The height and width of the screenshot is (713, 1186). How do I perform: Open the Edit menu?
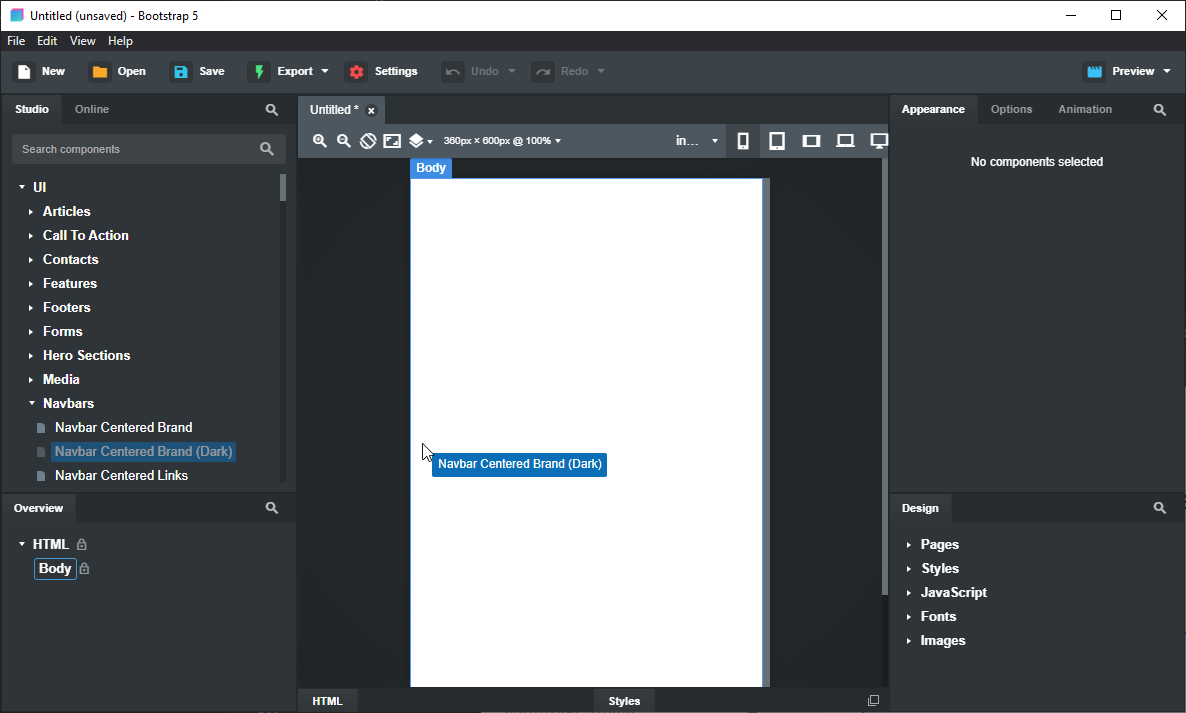click(47, 41)
